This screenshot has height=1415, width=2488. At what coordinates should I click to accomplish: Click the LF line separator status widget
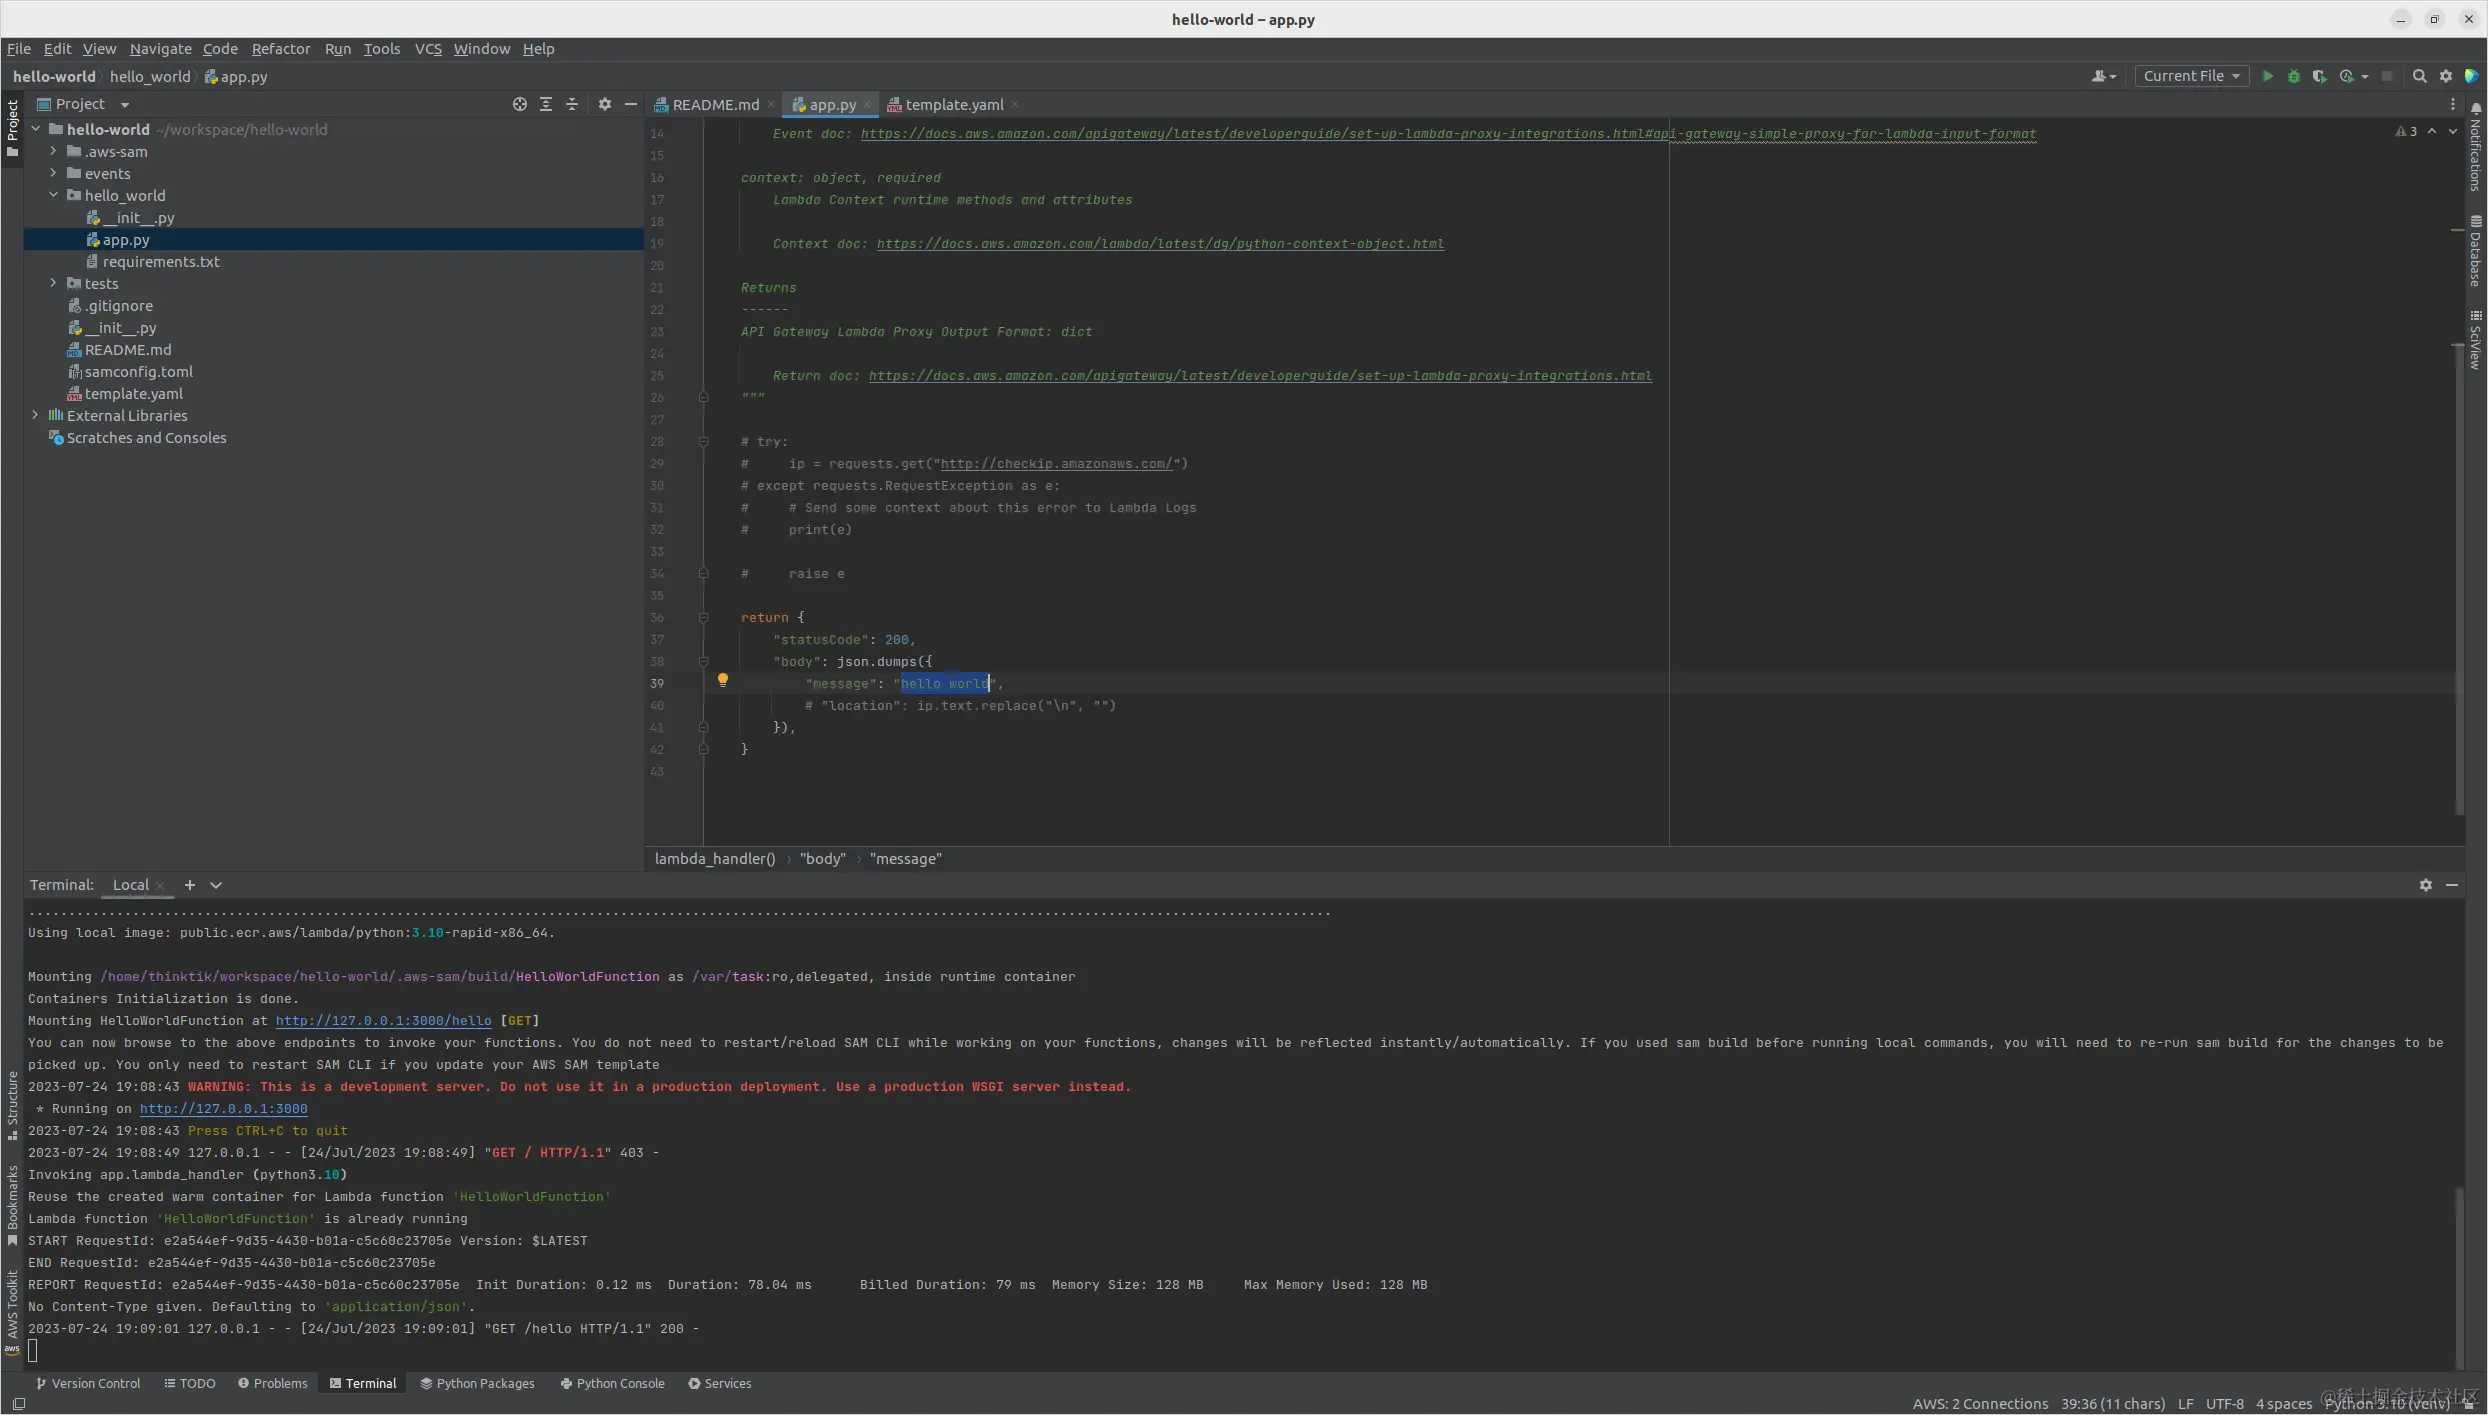click(2185, 1404)
